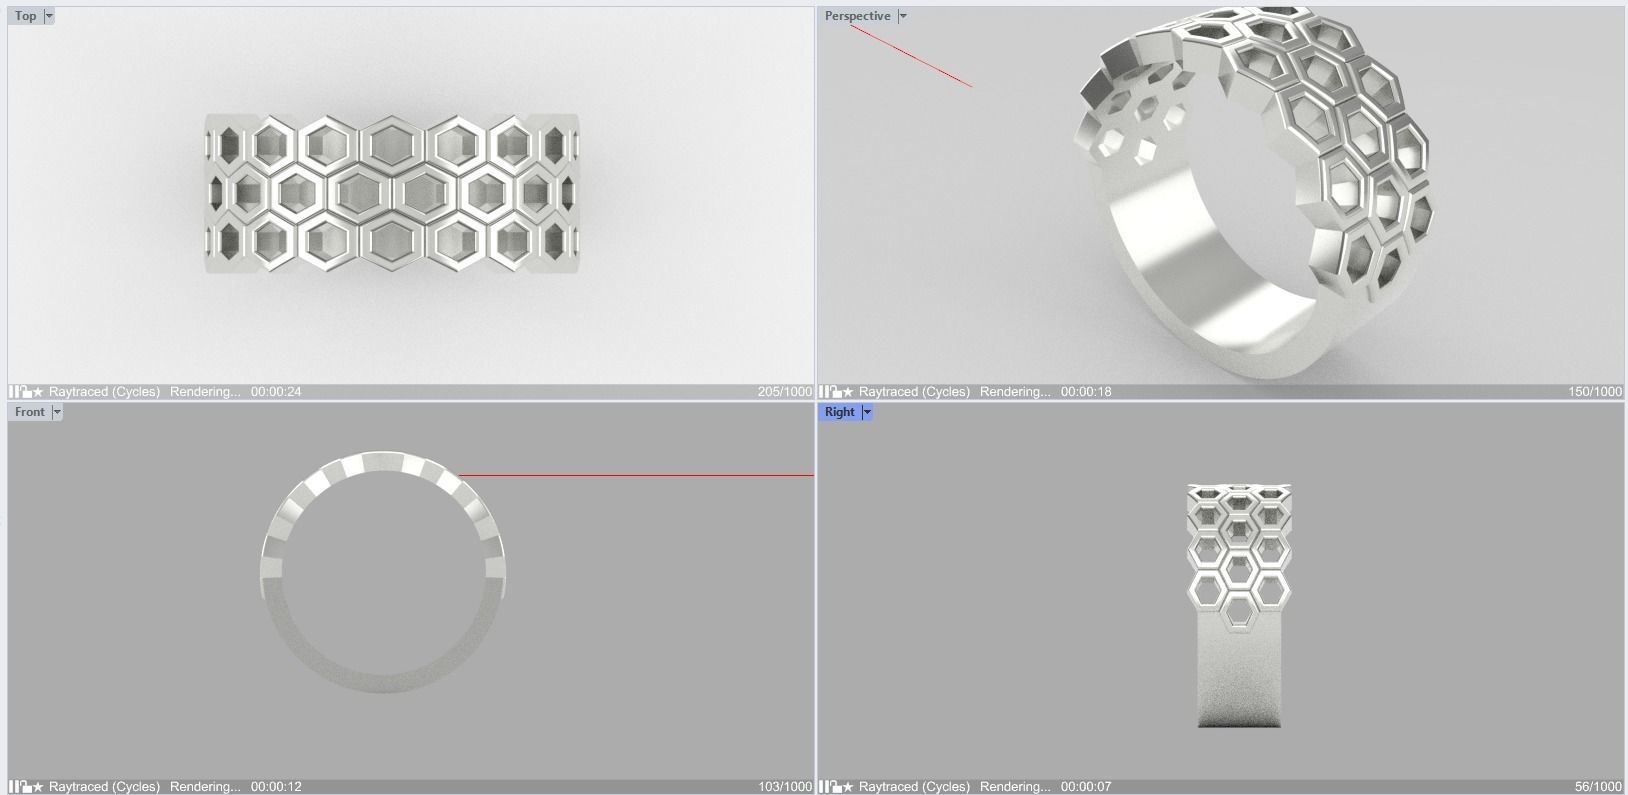1628x795 pixels.
Task: Click the 205/1000 sample counter
Action: click(x=785, y=392)
